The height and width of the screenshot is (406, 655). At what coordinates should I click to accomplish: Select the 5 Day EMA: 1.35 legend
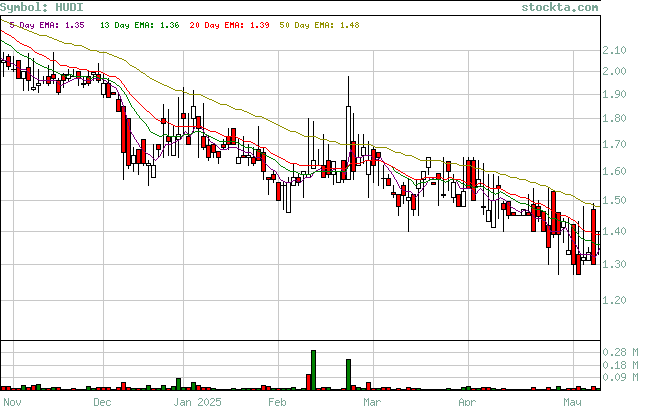click(x=47, y=25)
